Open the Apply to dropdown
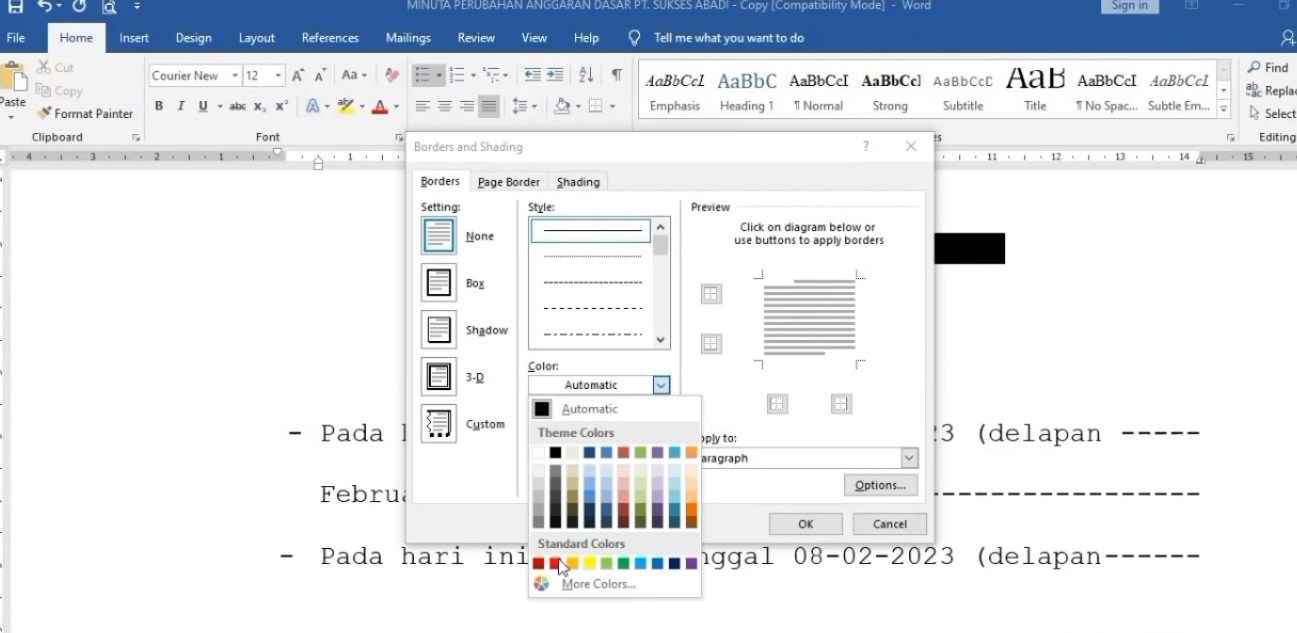Screen dimensions: 1297x633 (908, 458)
